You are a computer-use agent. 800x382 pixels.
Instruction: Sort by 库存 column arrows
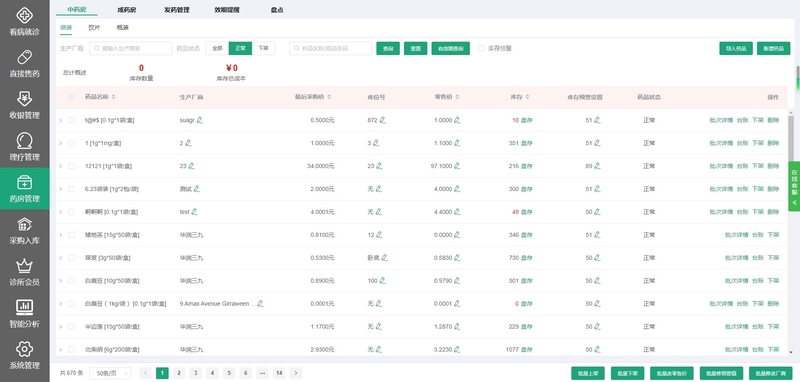[527, 97]
